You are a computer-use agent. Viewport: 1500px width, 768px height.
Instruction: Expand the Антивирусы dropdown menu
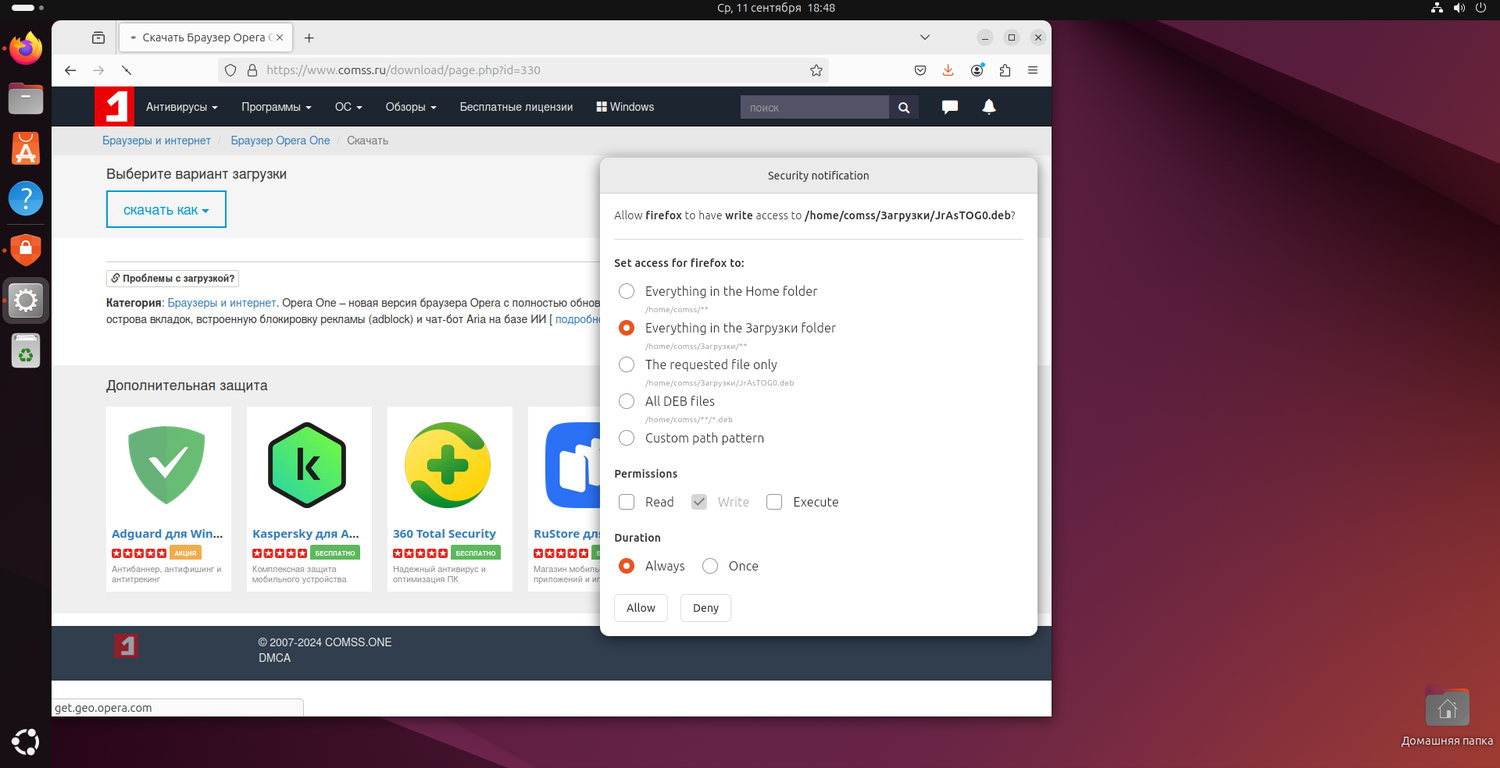183,107
